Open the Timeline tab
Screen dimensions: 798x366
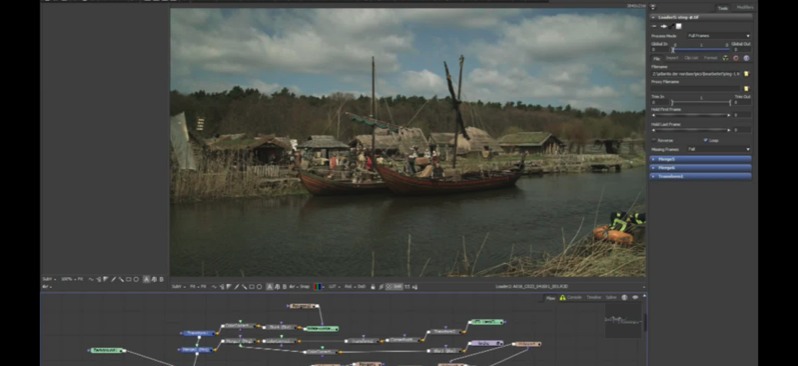point(593,297)
